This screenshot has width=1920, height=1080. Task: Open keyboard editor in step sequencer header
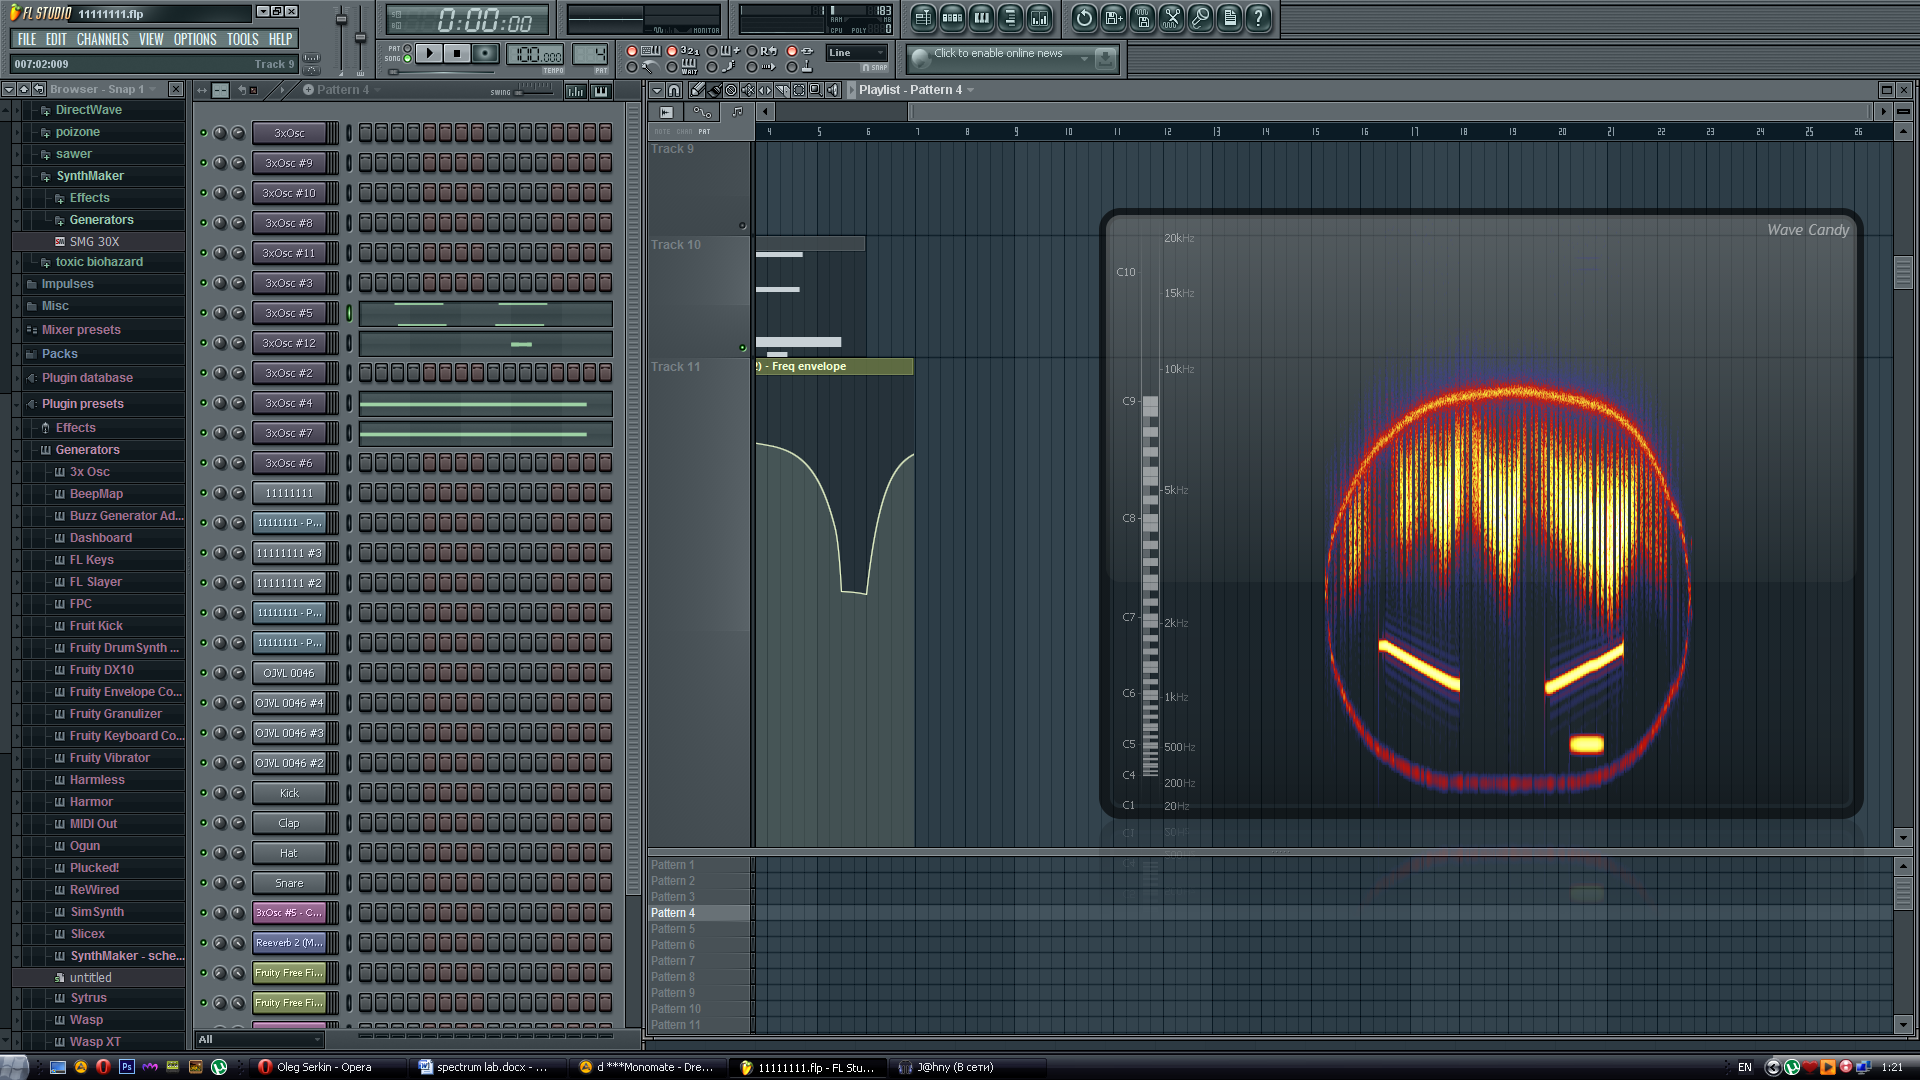click(x=600, y=91)
